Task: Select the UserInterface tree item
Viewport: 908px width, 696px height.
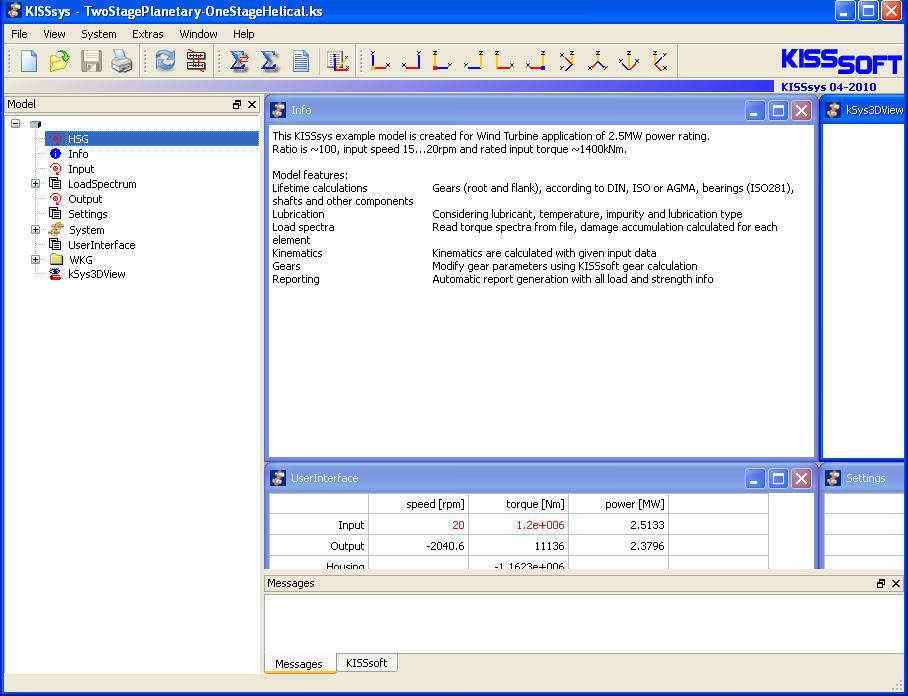Action: [x=101, y=245]
